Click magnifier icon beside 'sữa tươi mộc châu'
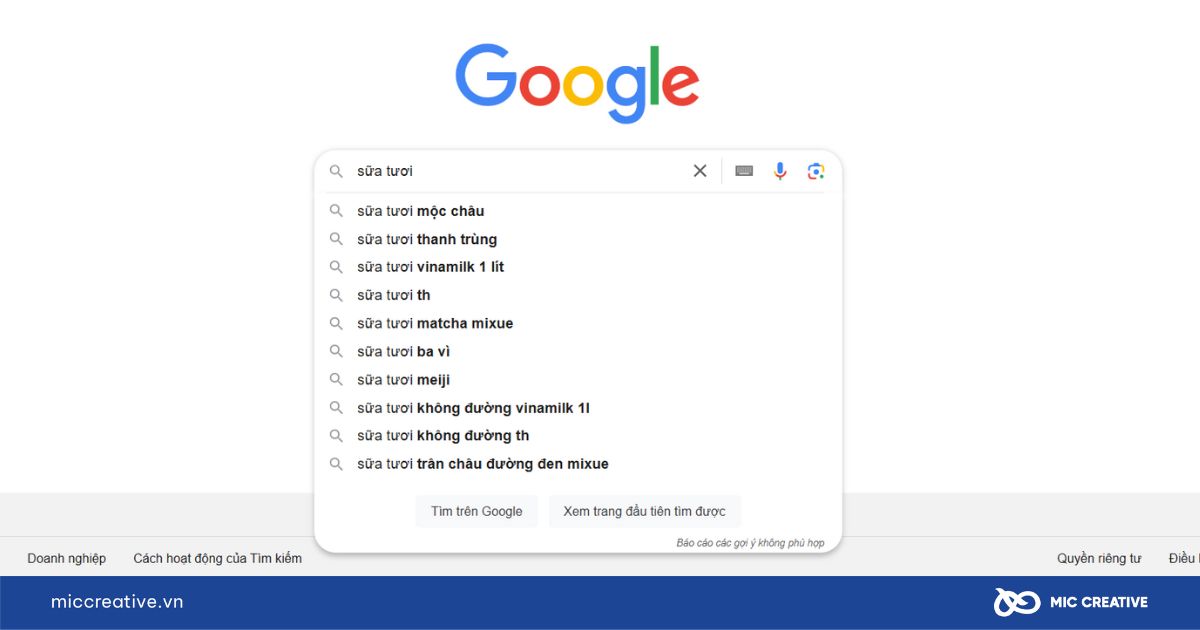Image resolution: width=1200 pixels, height=630 pixels. point(337,211)
